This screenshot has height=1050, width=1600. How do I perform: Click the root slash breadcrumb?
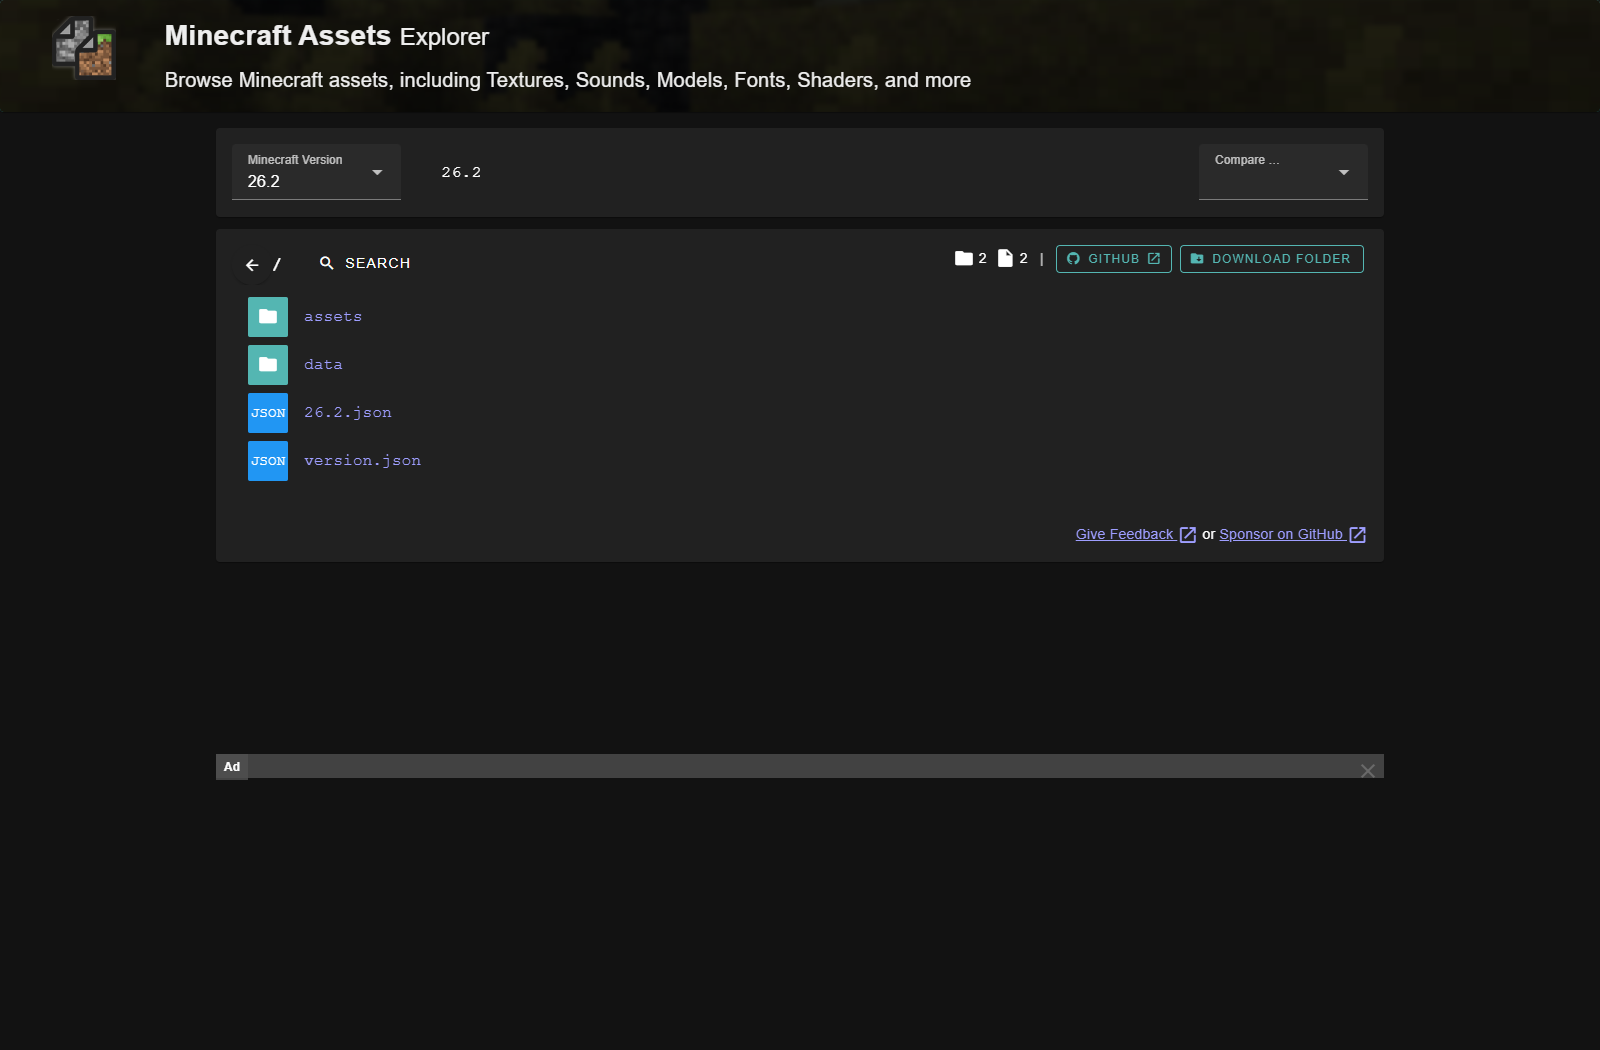coord(277,264)
